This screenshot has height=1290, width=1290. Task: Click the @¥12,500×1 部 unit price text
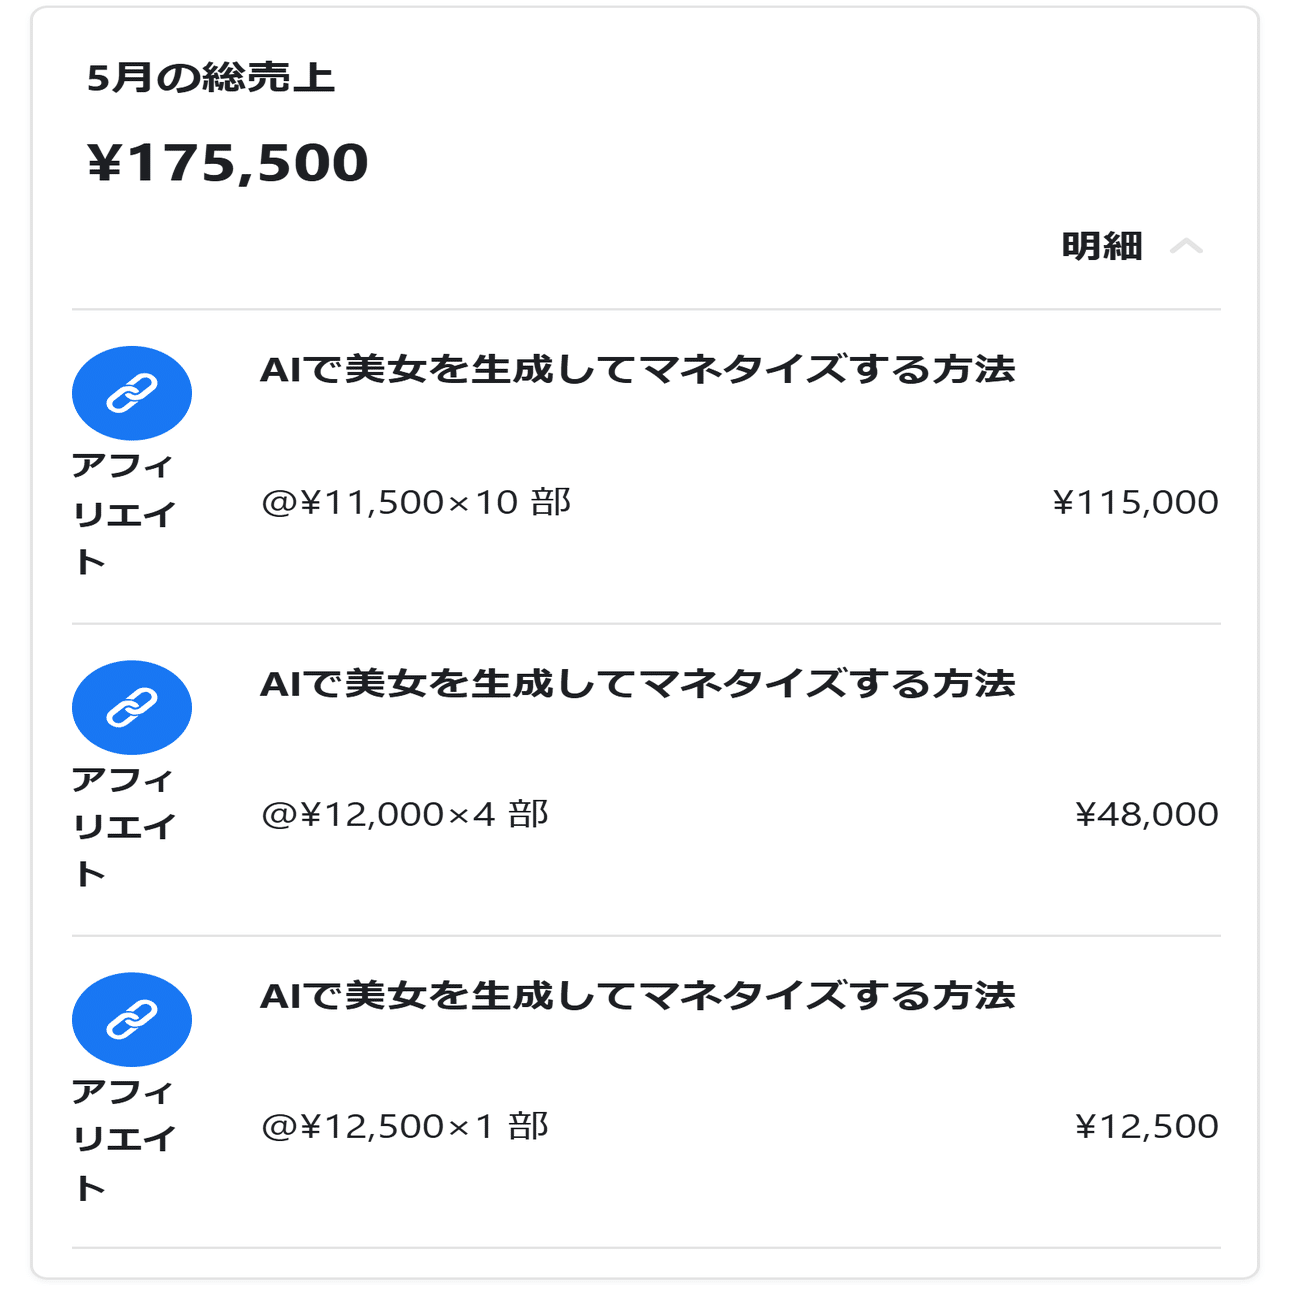click(405, 1127)
